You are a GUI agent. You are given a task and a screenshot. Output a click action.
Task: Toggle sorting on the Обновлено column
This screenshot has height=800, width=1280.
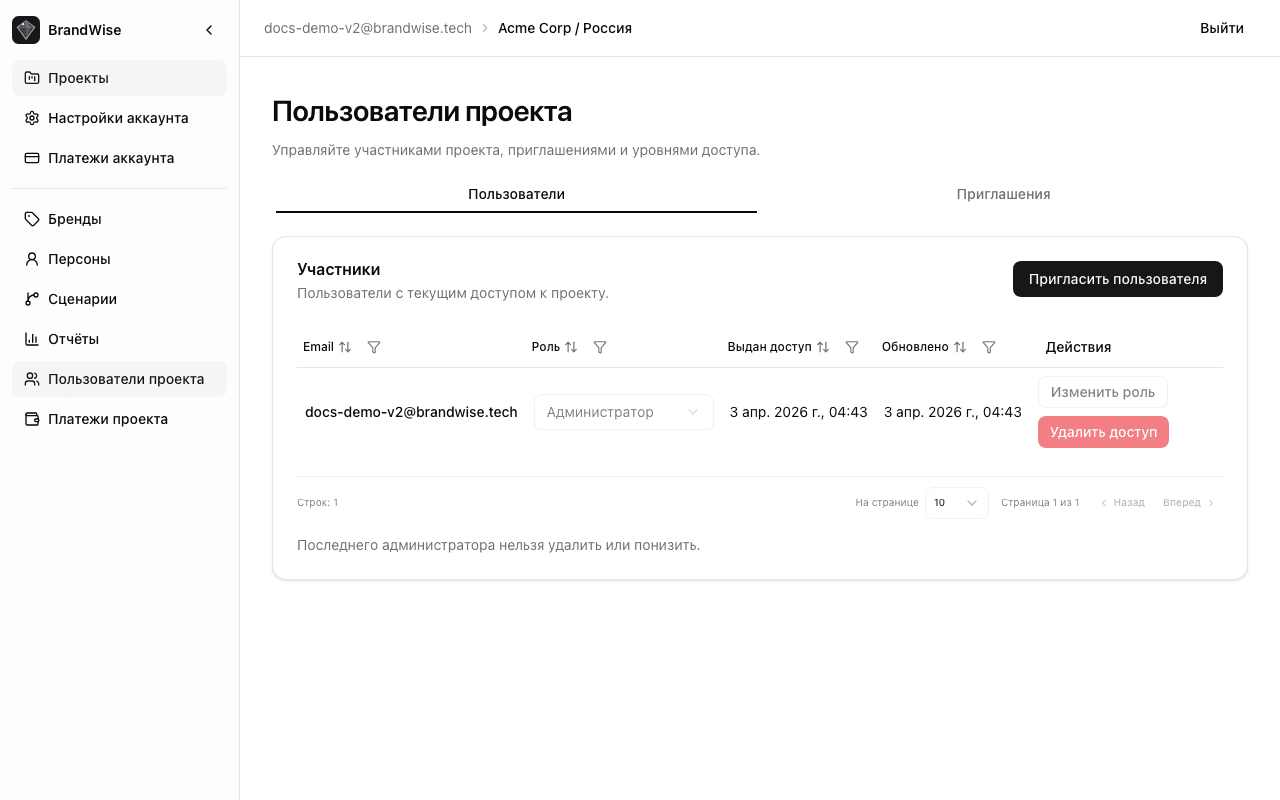(x=959, y=347)
